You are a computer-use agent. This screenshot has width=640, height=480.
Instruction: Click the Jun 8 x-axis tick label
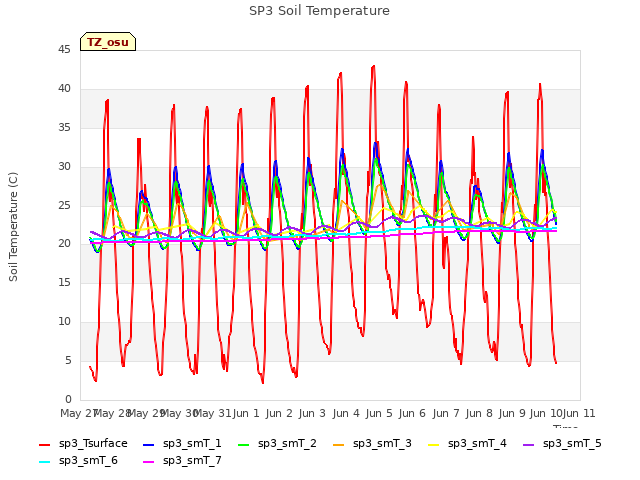click(479, 413)
